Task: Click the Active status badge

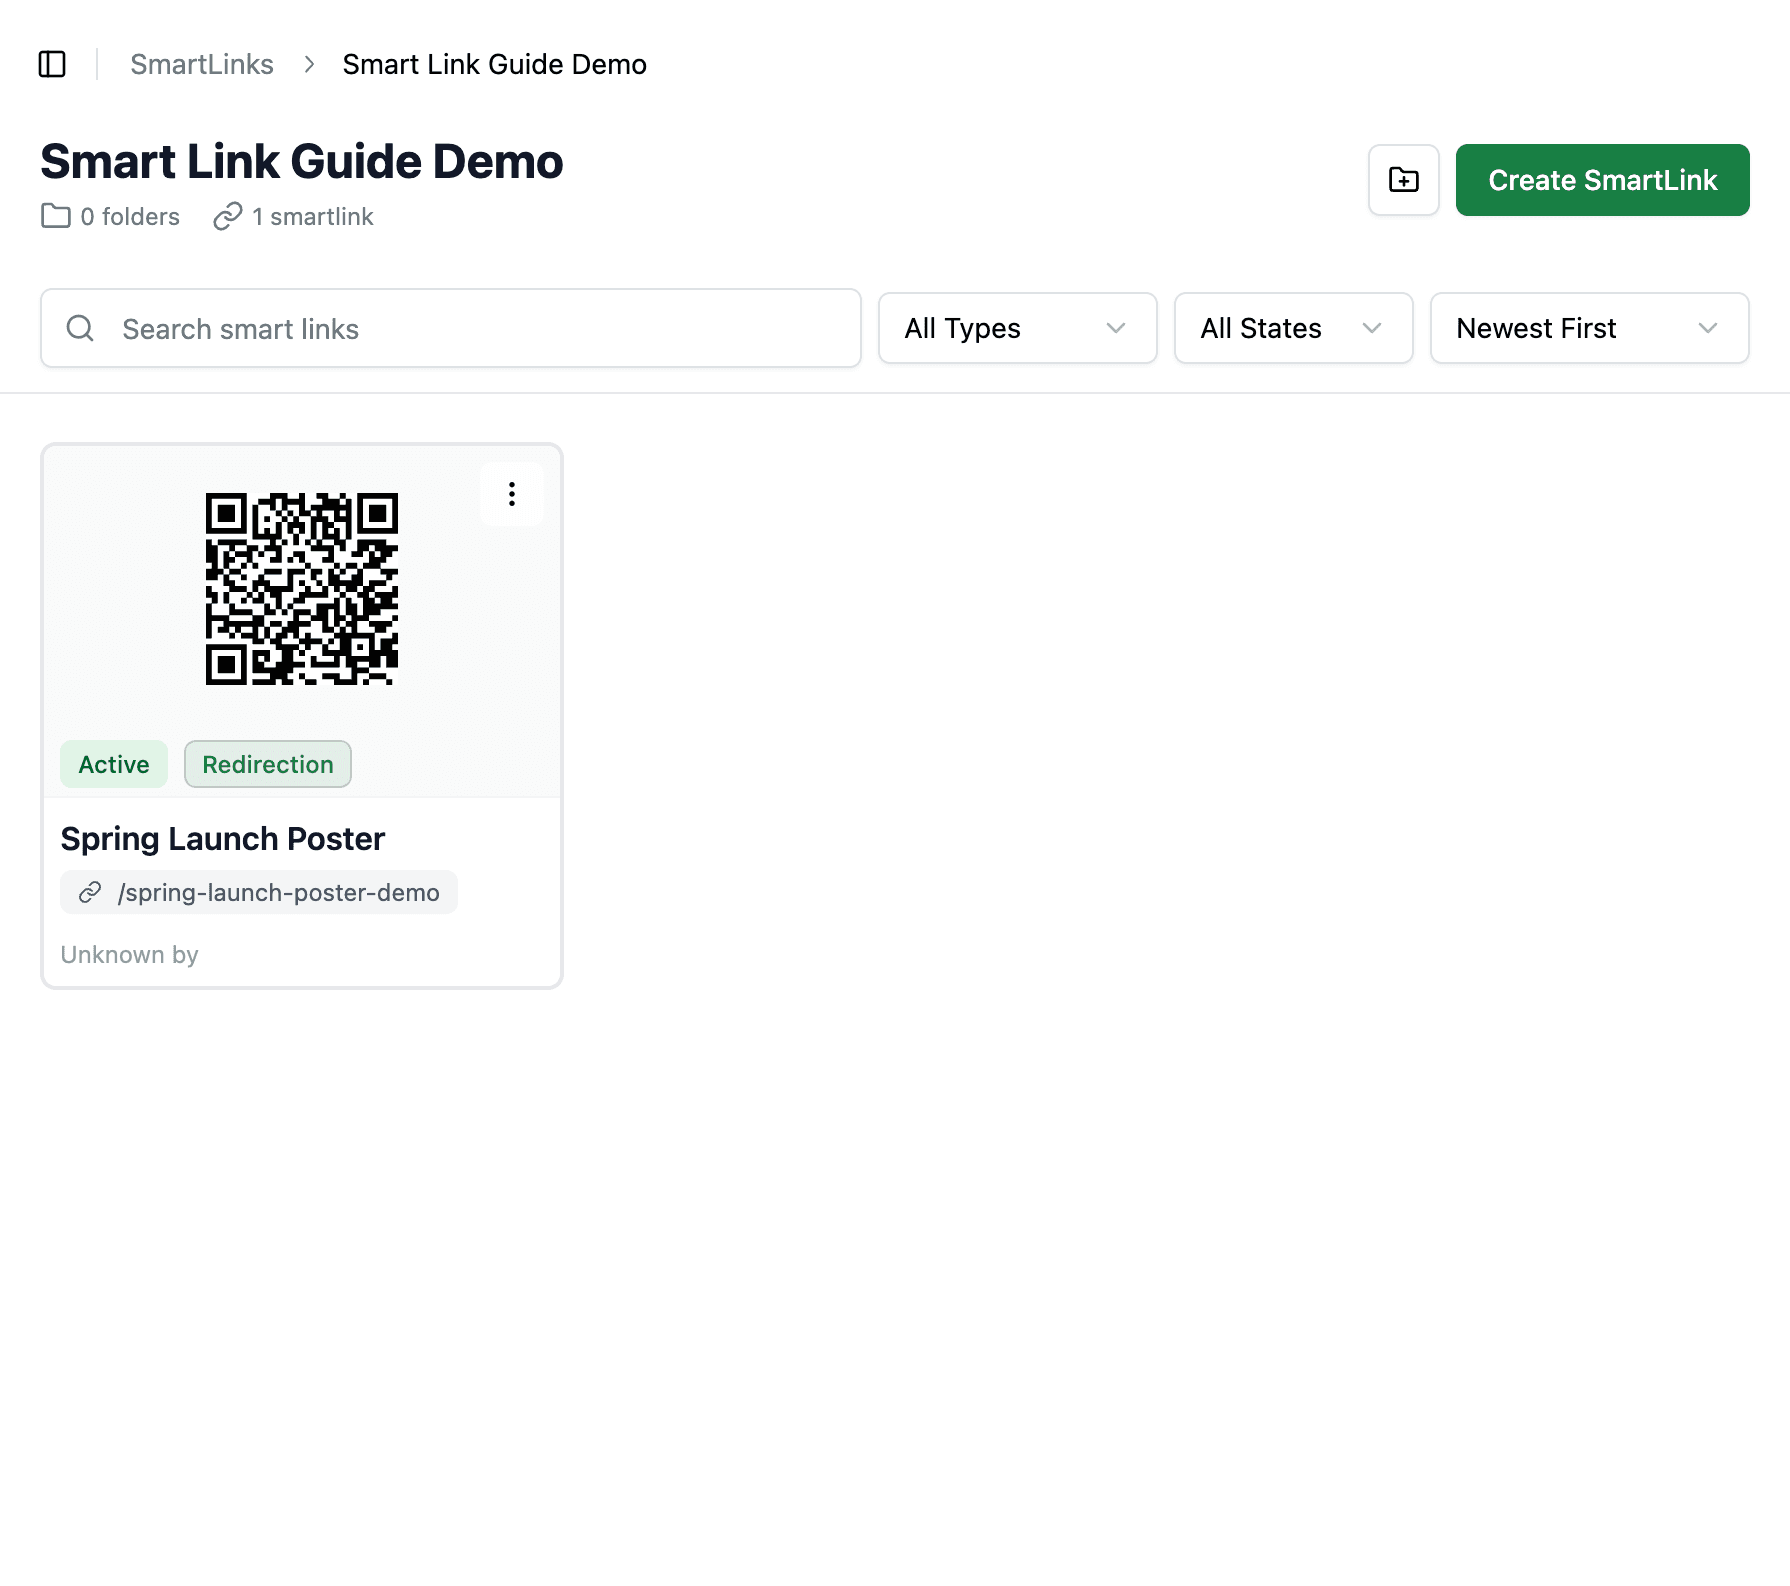Action: click(x=114, y=764)
